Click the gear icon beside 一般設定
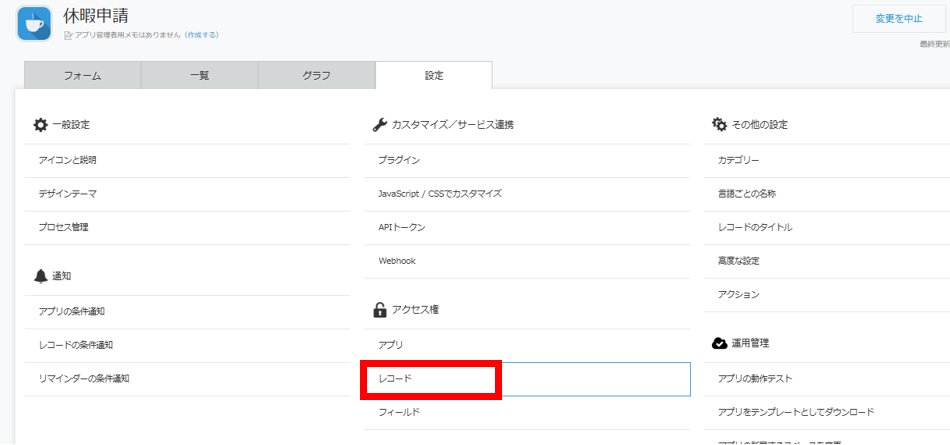This screenshot has height=445, width=950. coord(40,125)
